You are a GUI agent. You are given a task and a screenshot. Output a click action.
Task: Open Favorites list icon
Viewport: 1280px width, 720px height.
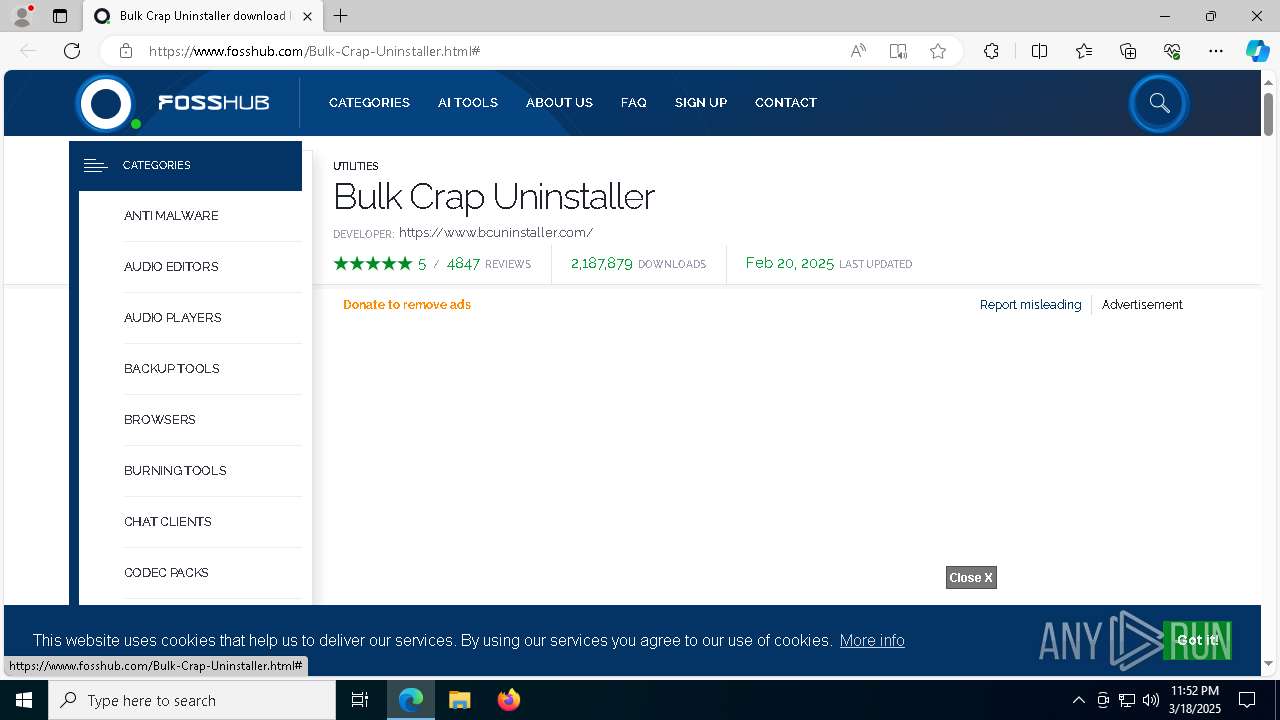click(1084, 51)
